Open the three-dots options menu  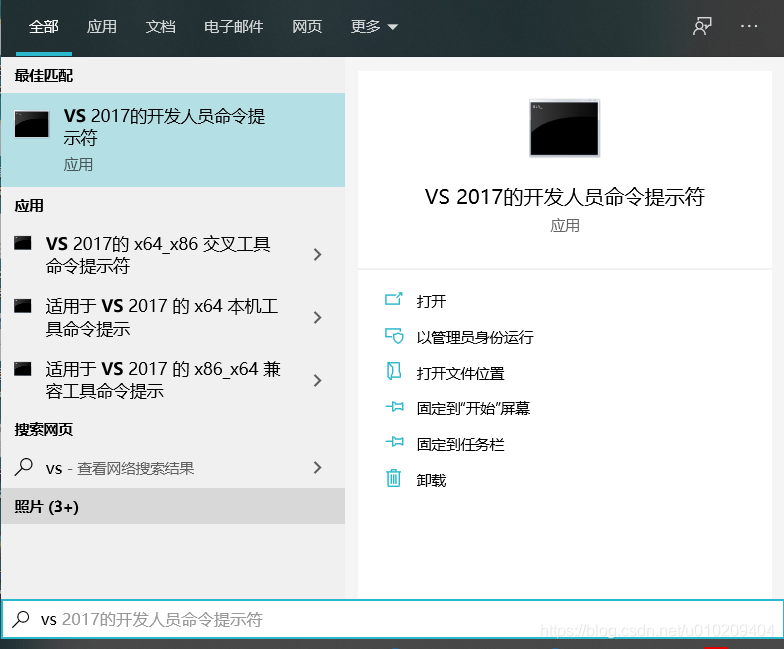click(748, 26)
